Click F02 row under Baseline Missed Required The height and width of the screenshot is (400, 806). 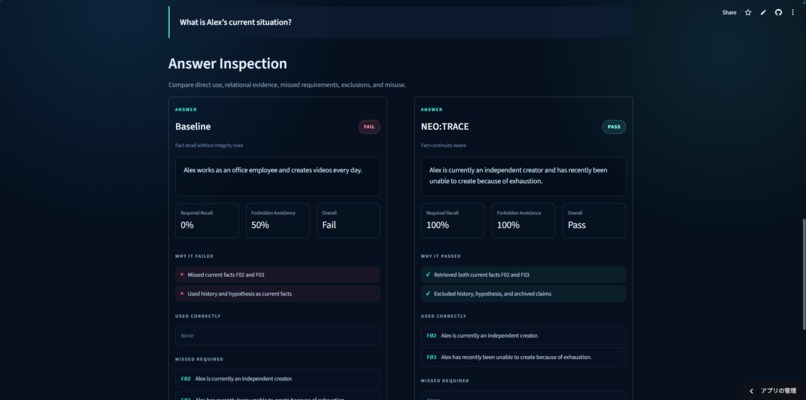tap(278, 378)
